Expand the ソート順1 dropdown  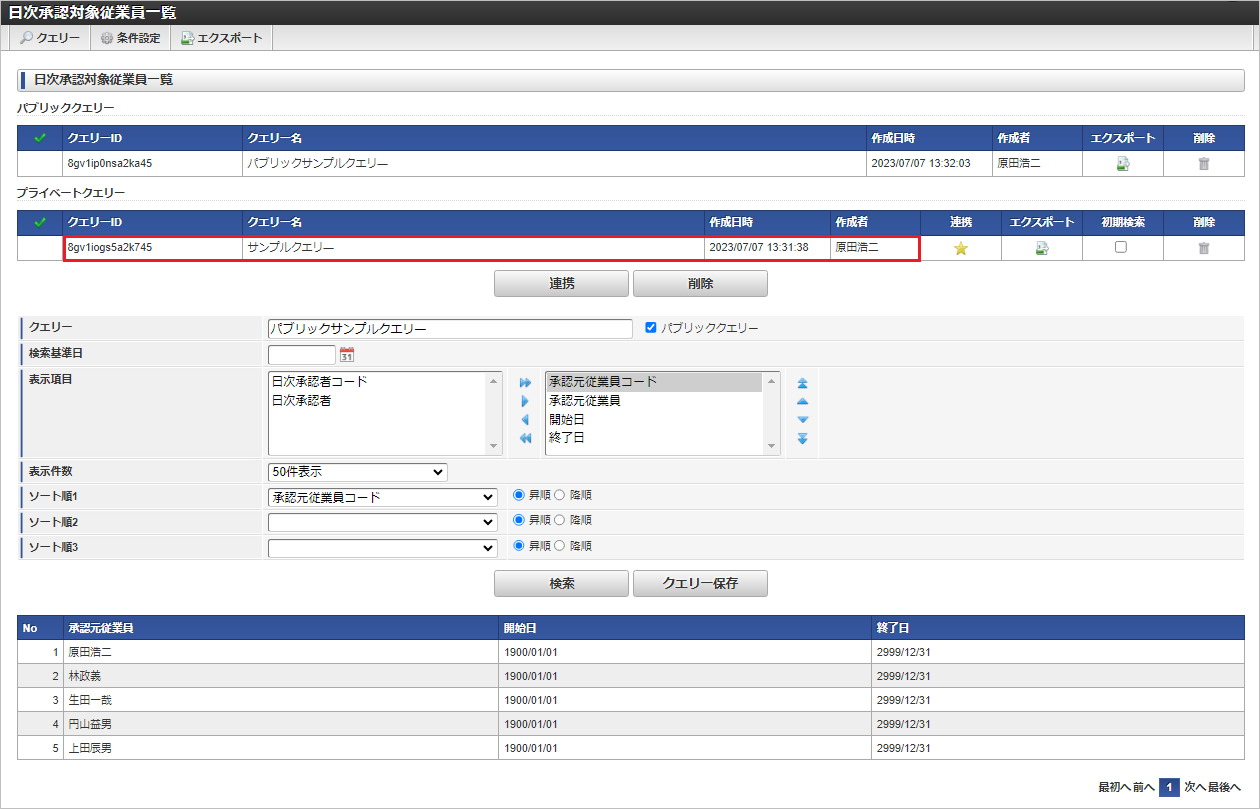click(382, 497)
